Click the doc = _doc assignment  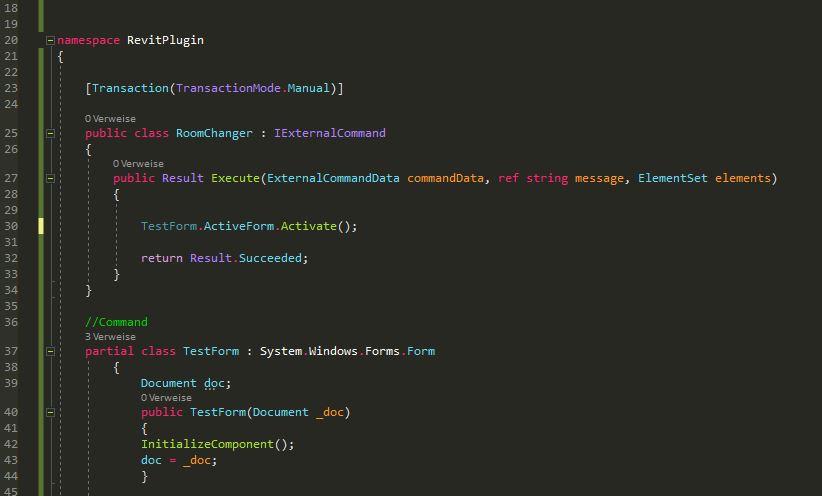coord(179,460)
